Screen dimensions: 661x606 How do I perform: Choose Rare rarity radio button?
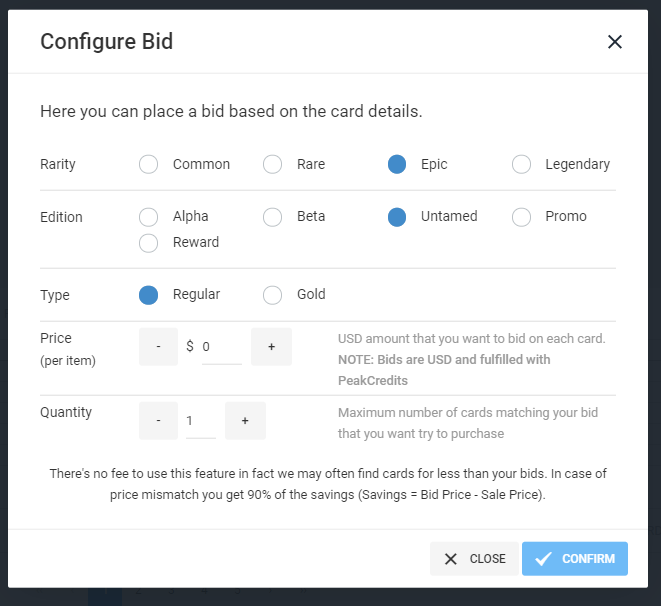273,165
